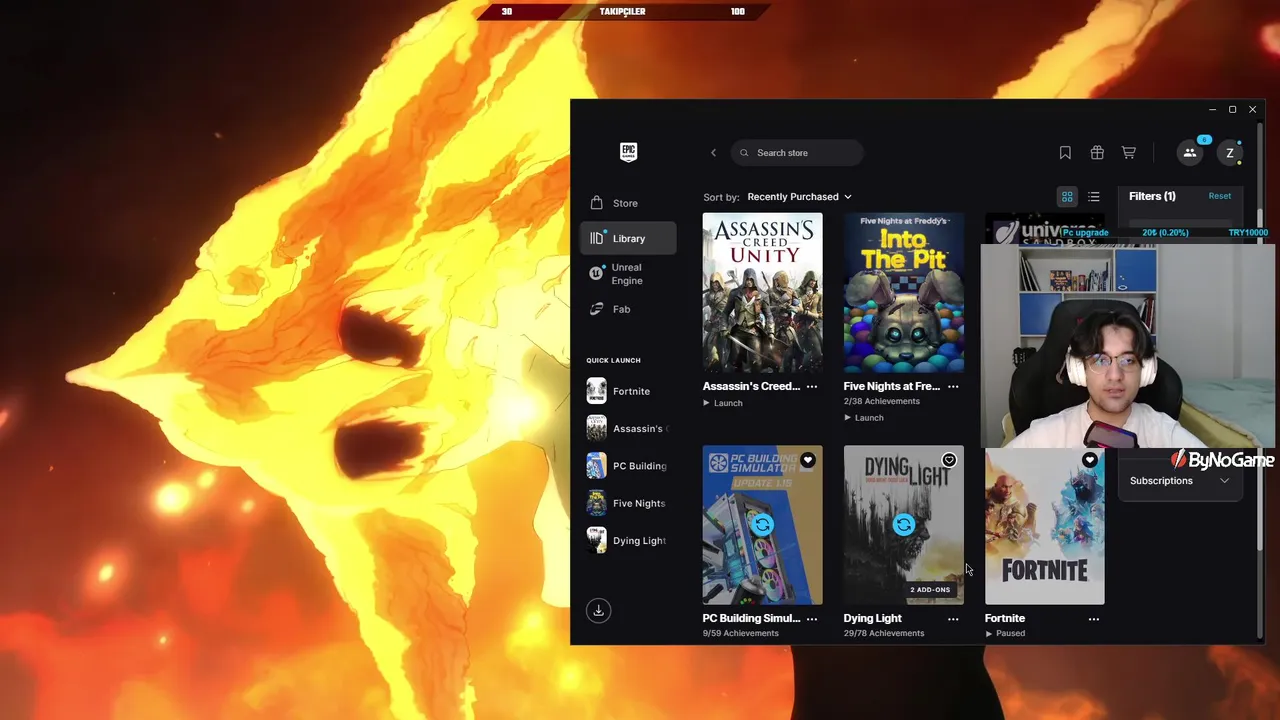Open the Recently Purchased sort dropdown
The height and width of the screenshot is (720, 1280).
(x=799, y=197)
